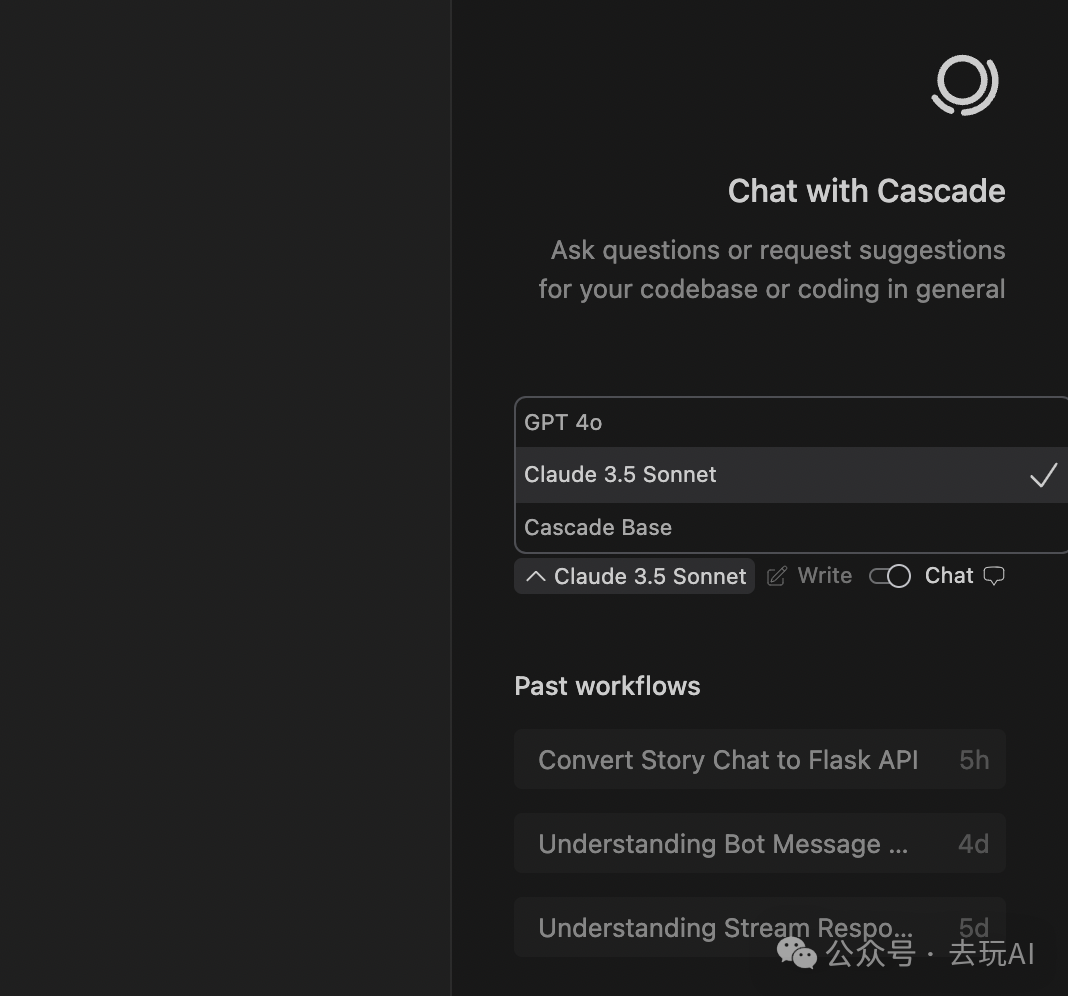
Task: Switch to Chat mode label
Action: coord(949,576)
